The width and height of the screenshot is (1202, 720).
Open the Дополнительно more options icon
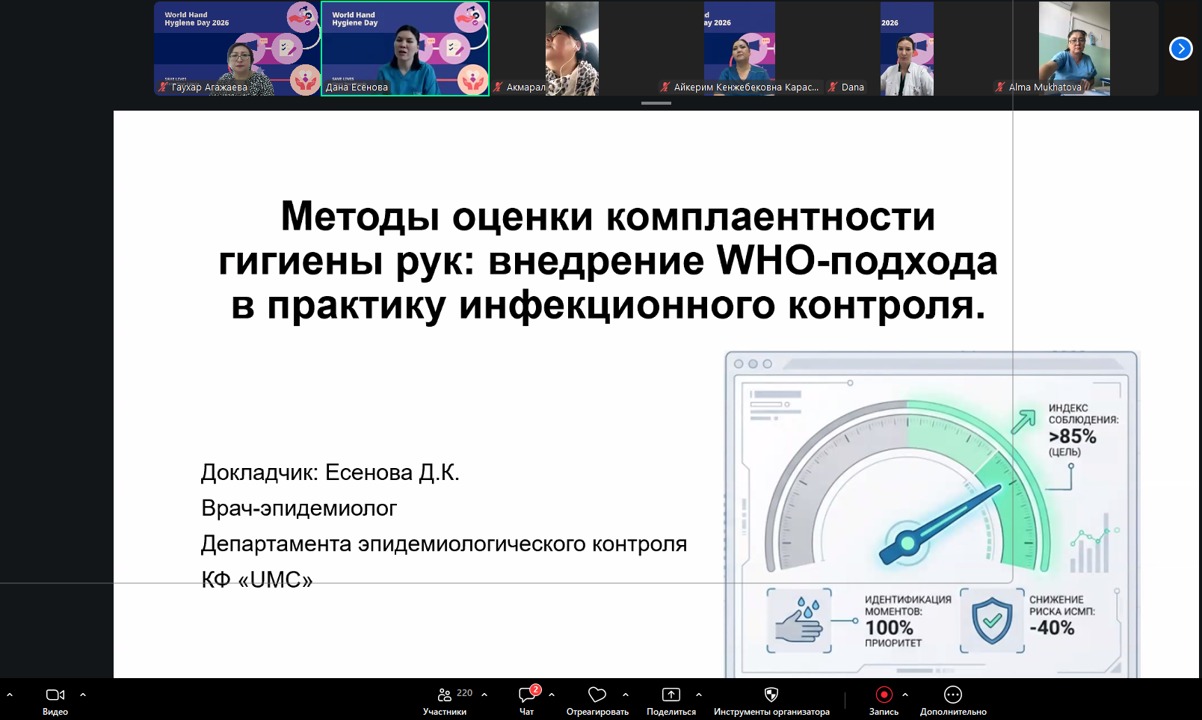[953, 695]
